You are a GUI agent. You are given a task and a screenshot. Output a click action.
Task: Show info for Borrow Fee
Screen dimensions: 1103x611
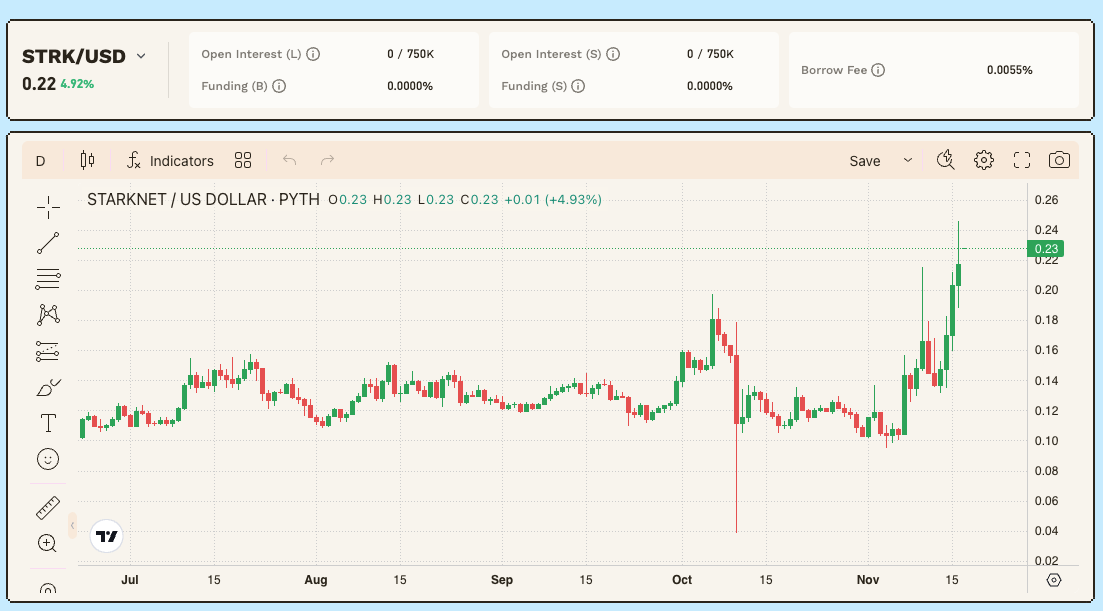pos(878,70)
